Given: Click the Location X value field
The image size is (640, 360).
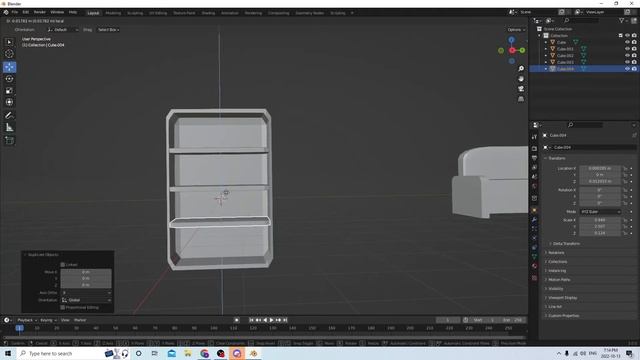Looking at the screenshot, I should click(600, 168).
